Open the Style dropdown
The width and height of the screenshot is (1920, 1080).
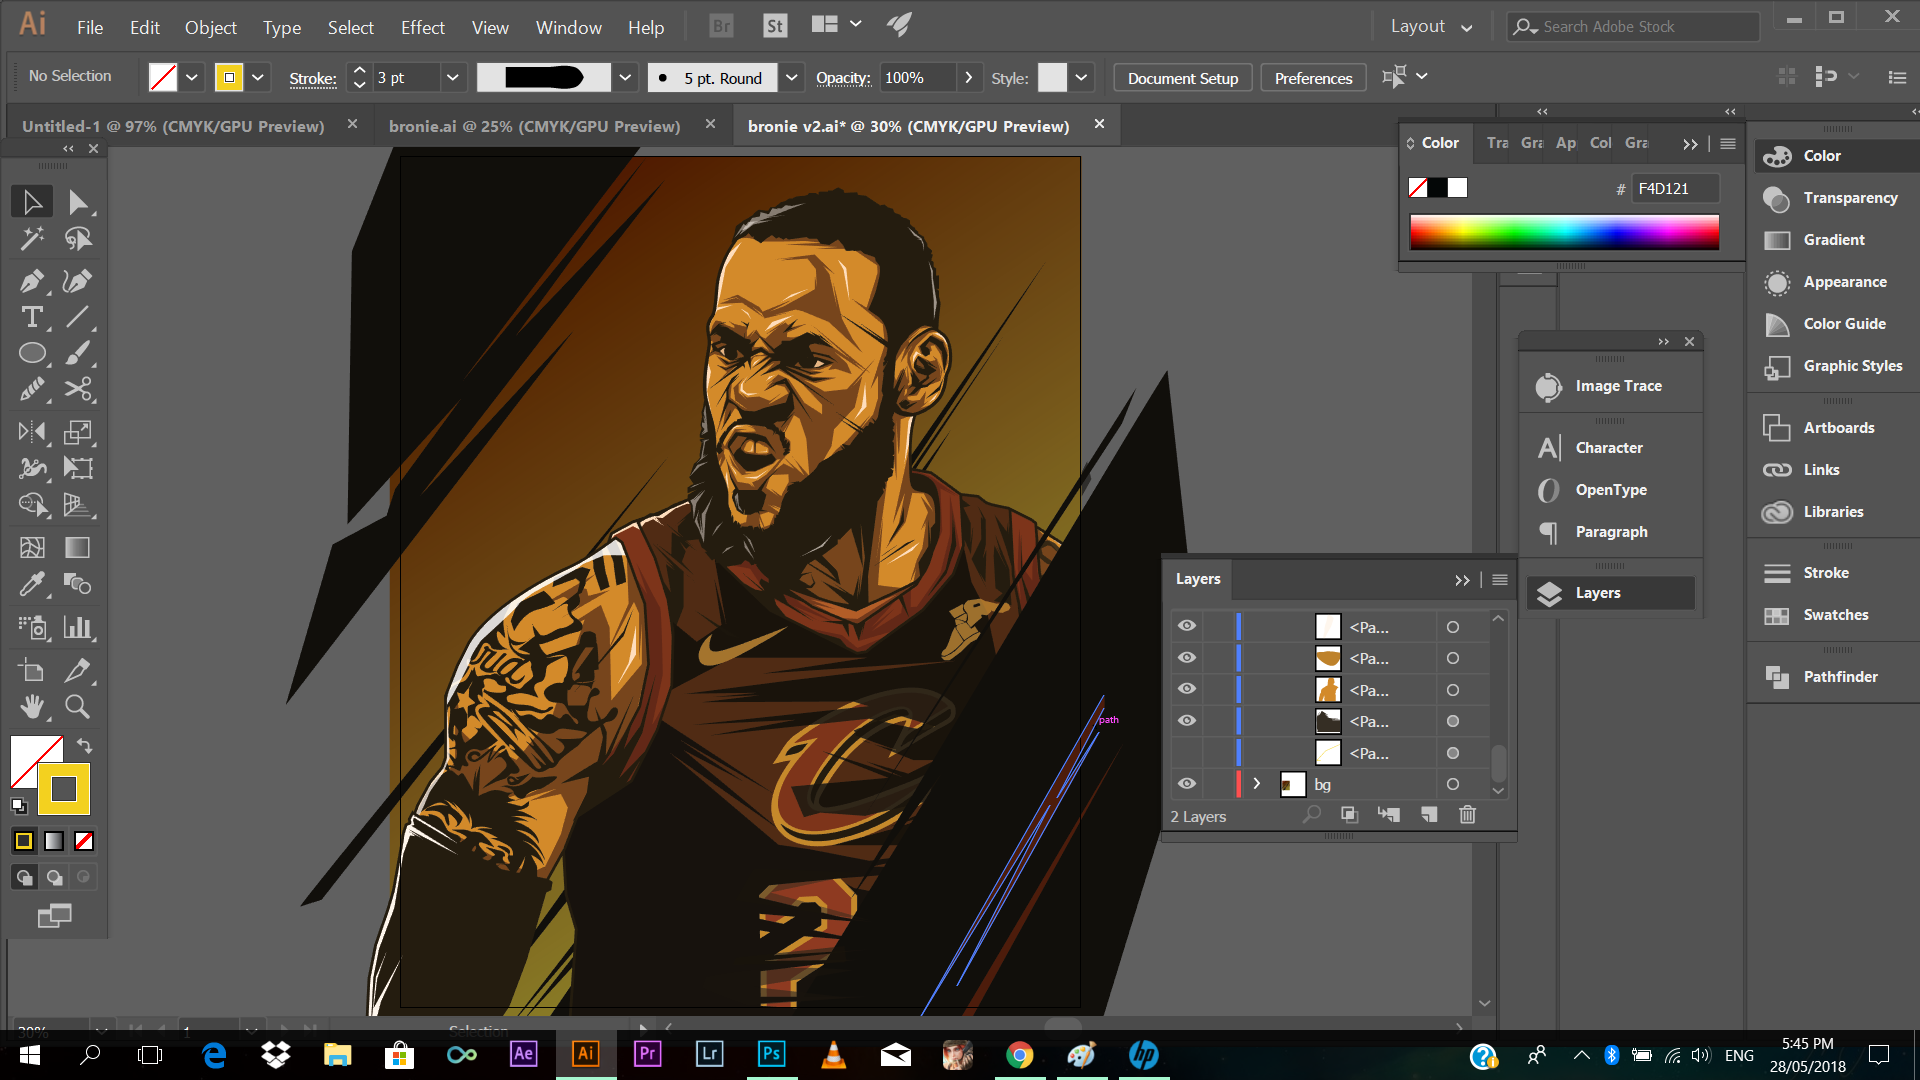click(1081, 77)
